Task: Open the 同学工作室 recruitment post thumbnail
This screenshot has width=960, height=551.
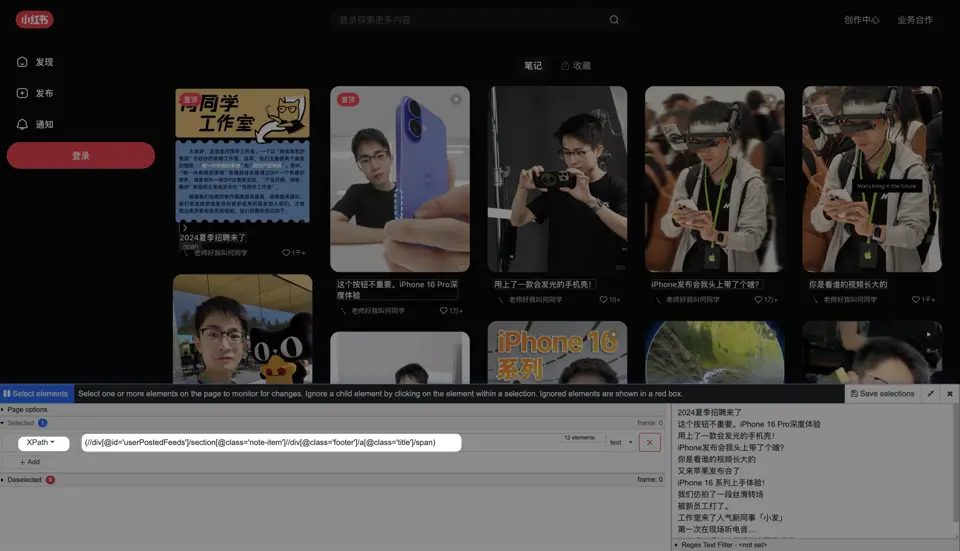Action: coord(242,156)
